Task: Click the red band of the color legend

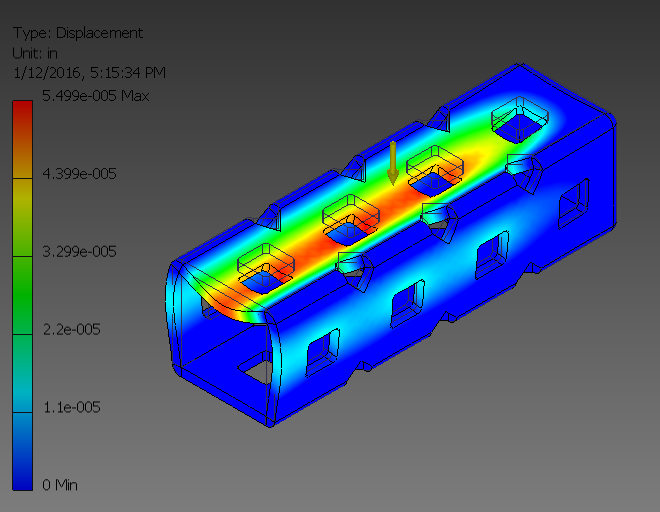Action: pos(22,139)
